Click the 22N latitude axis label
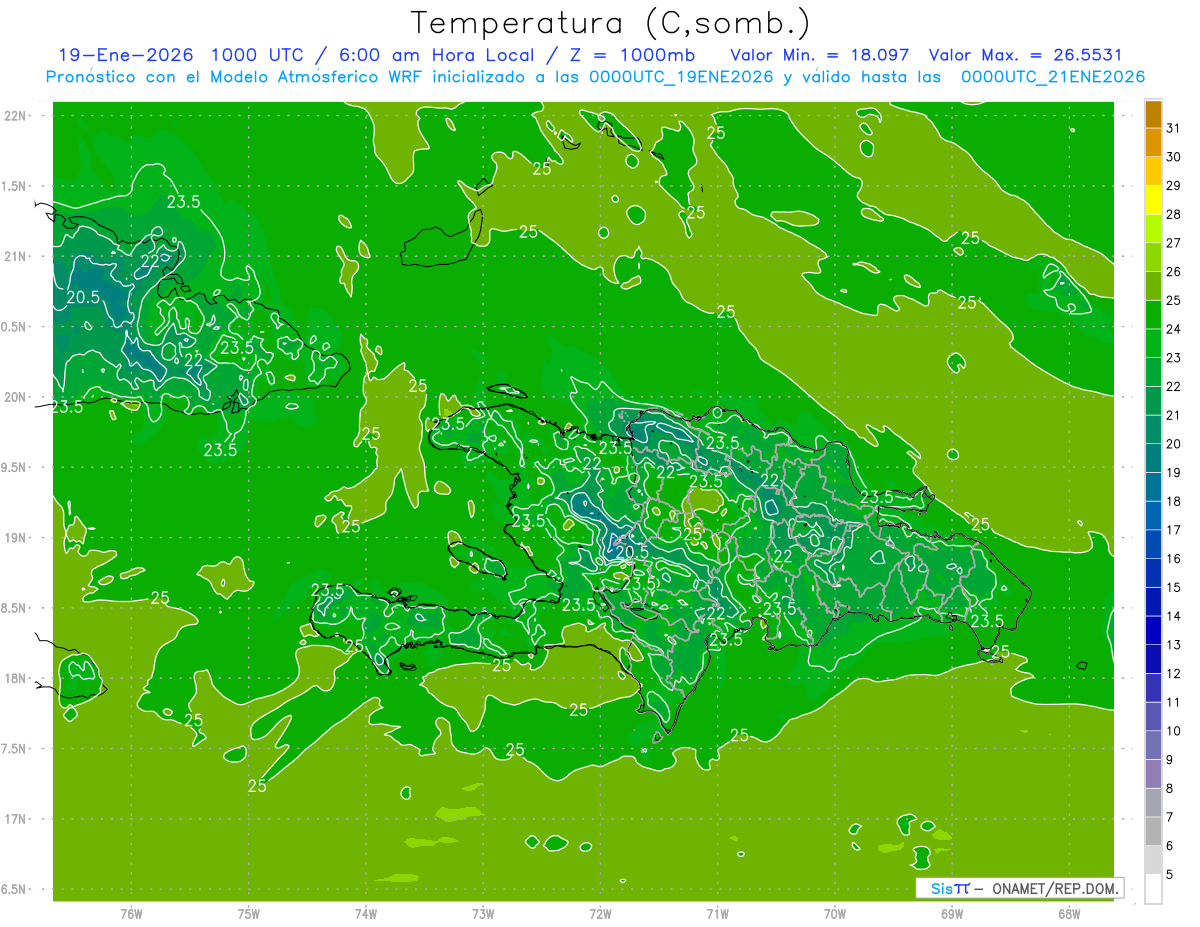The width and height of the screenshot is (1200, 927). pos(17,116)
